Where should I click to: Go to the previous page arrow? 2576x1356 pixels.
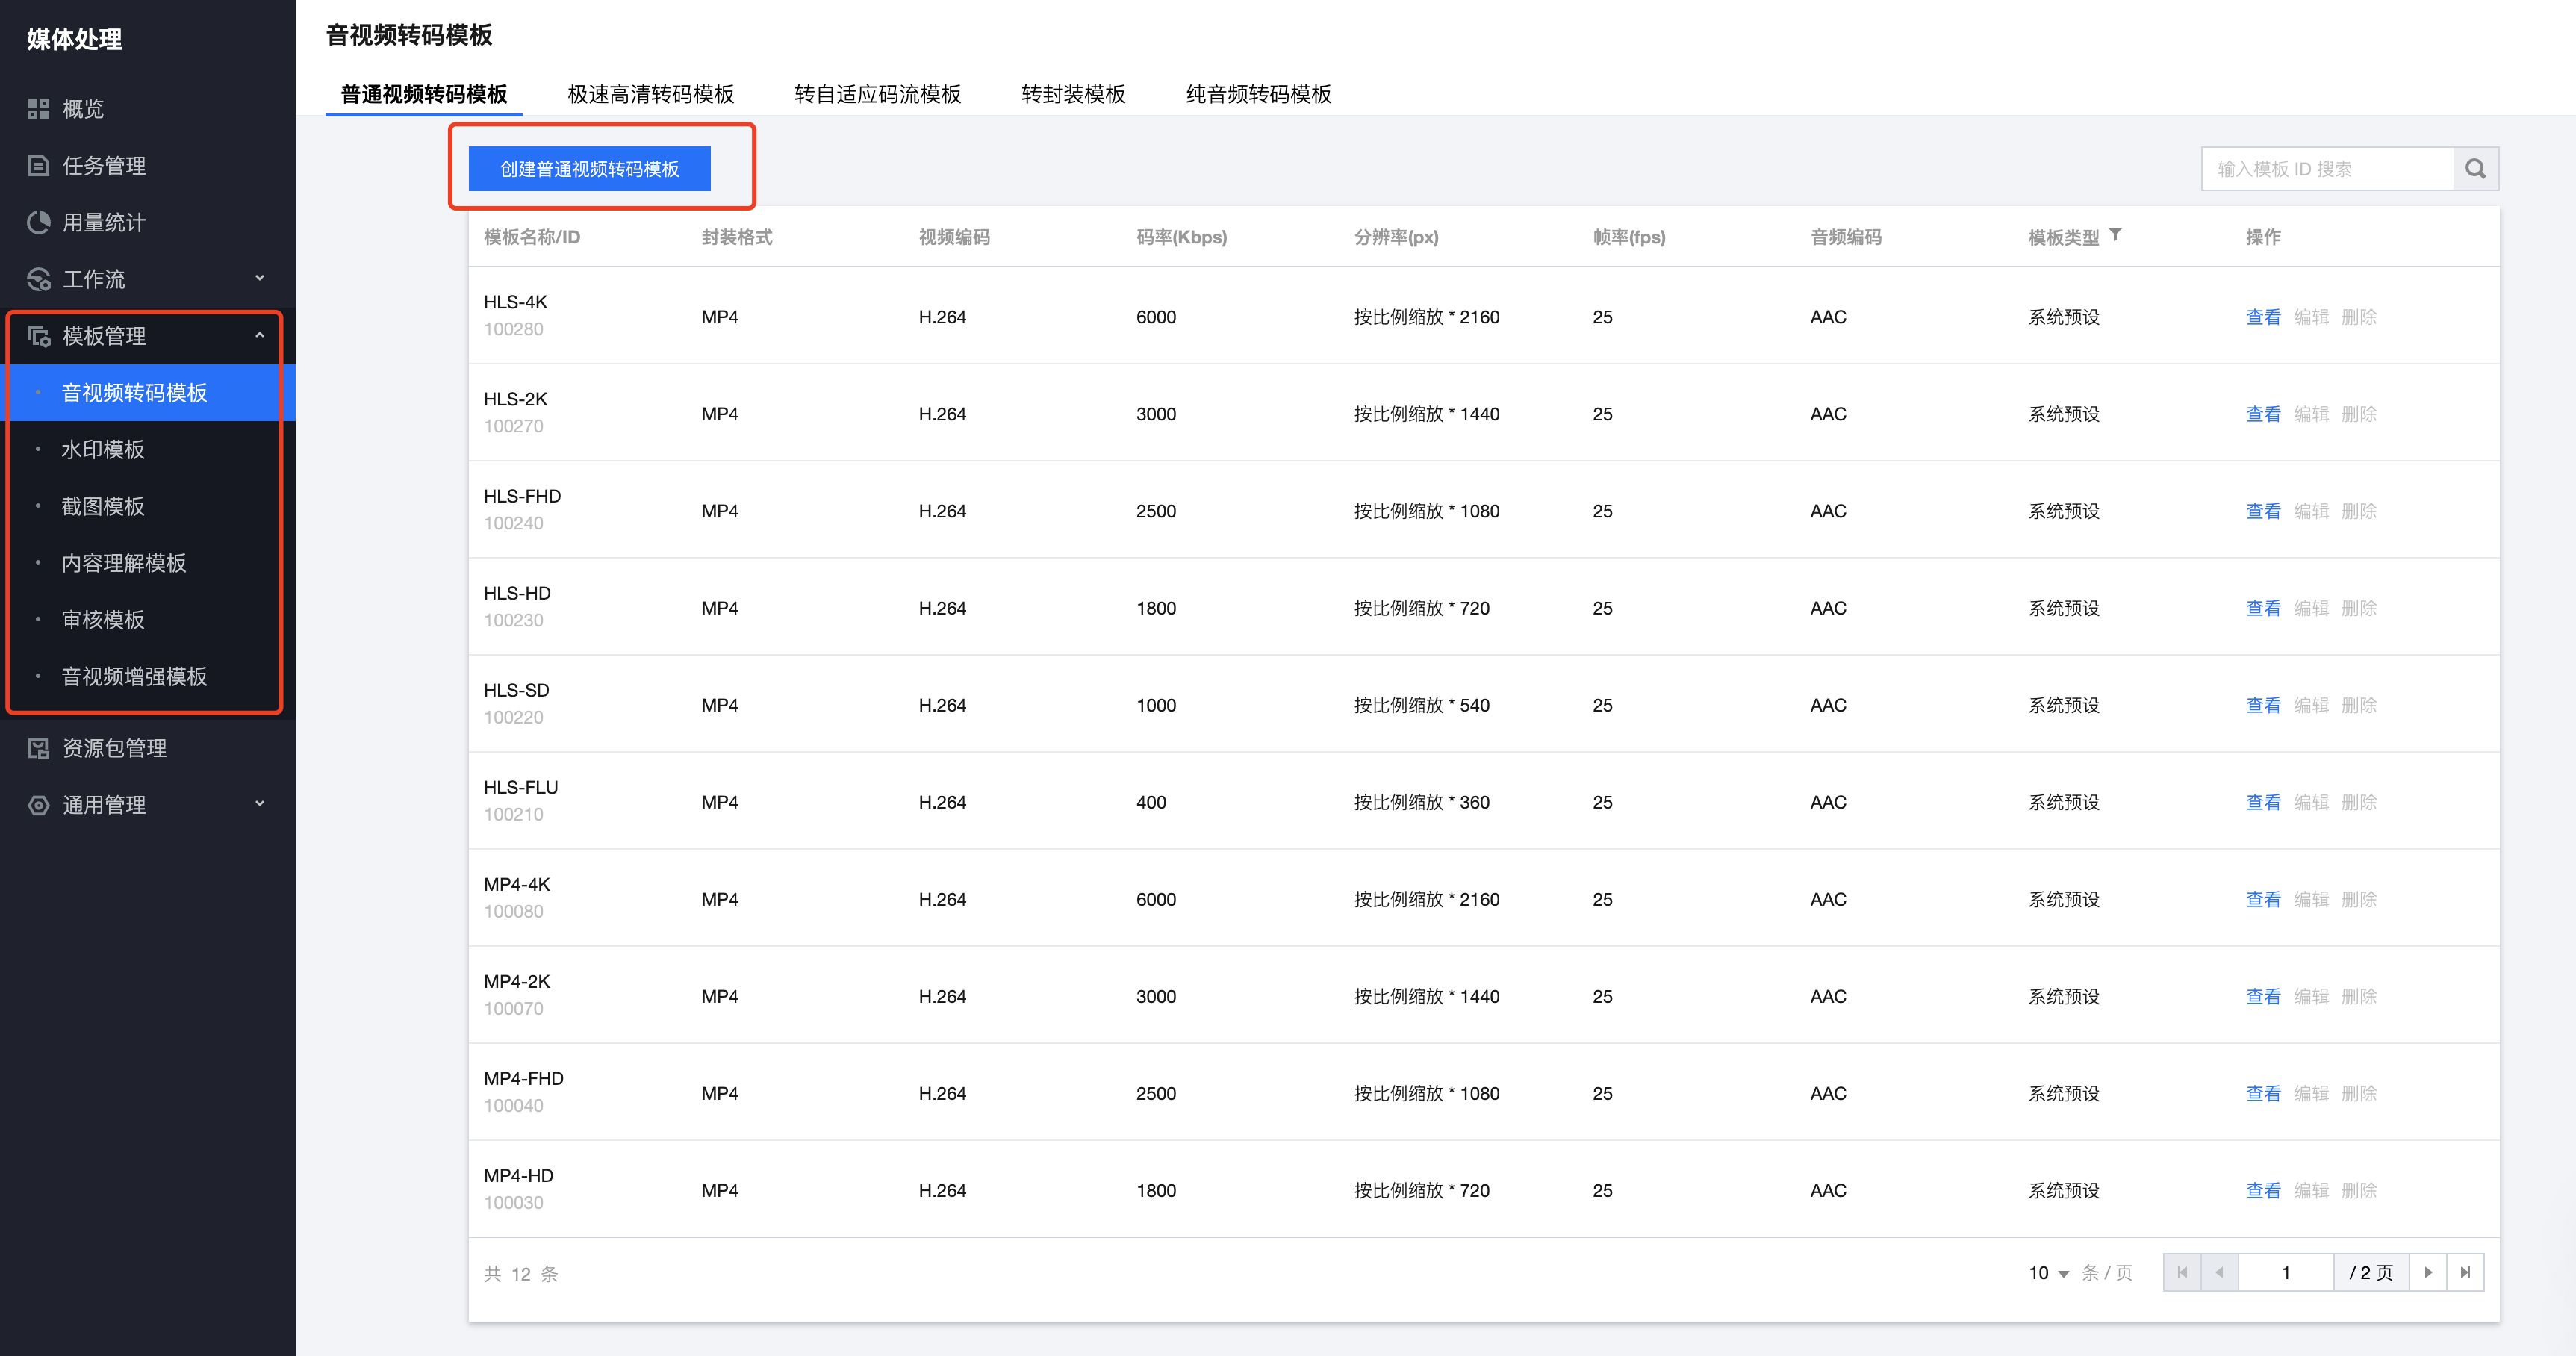coord(2219,1272)
